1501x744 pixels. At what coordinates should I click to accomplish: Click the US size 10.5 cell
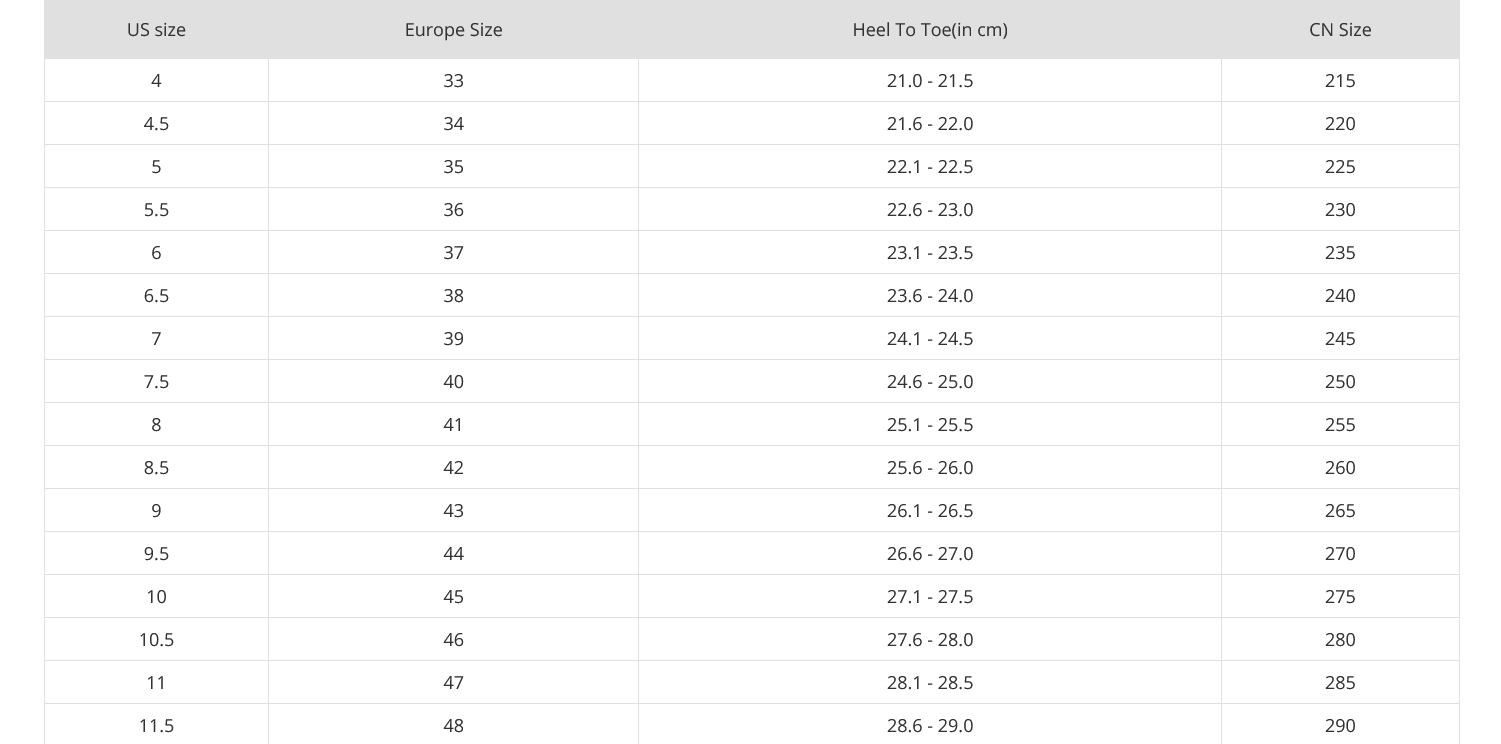(156, 639)
